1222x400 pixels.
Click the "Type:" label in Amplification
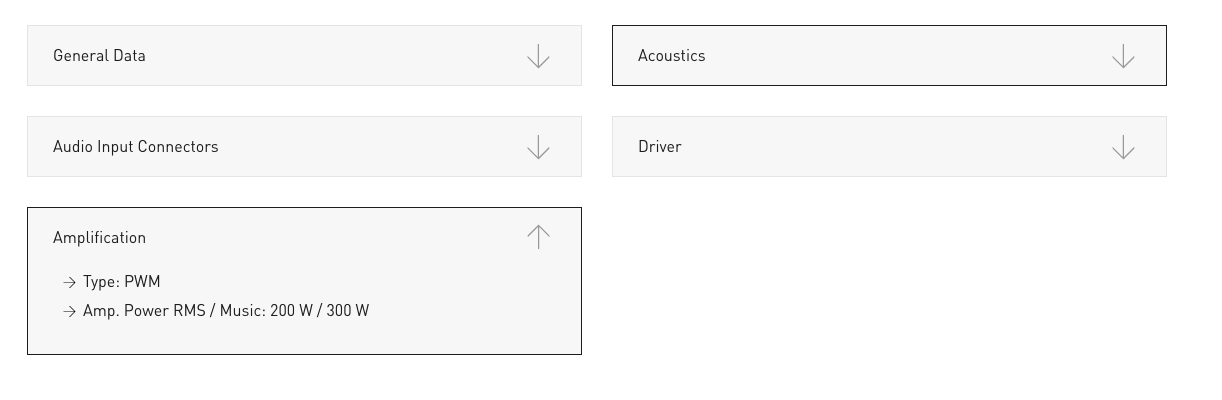[101, 282]
